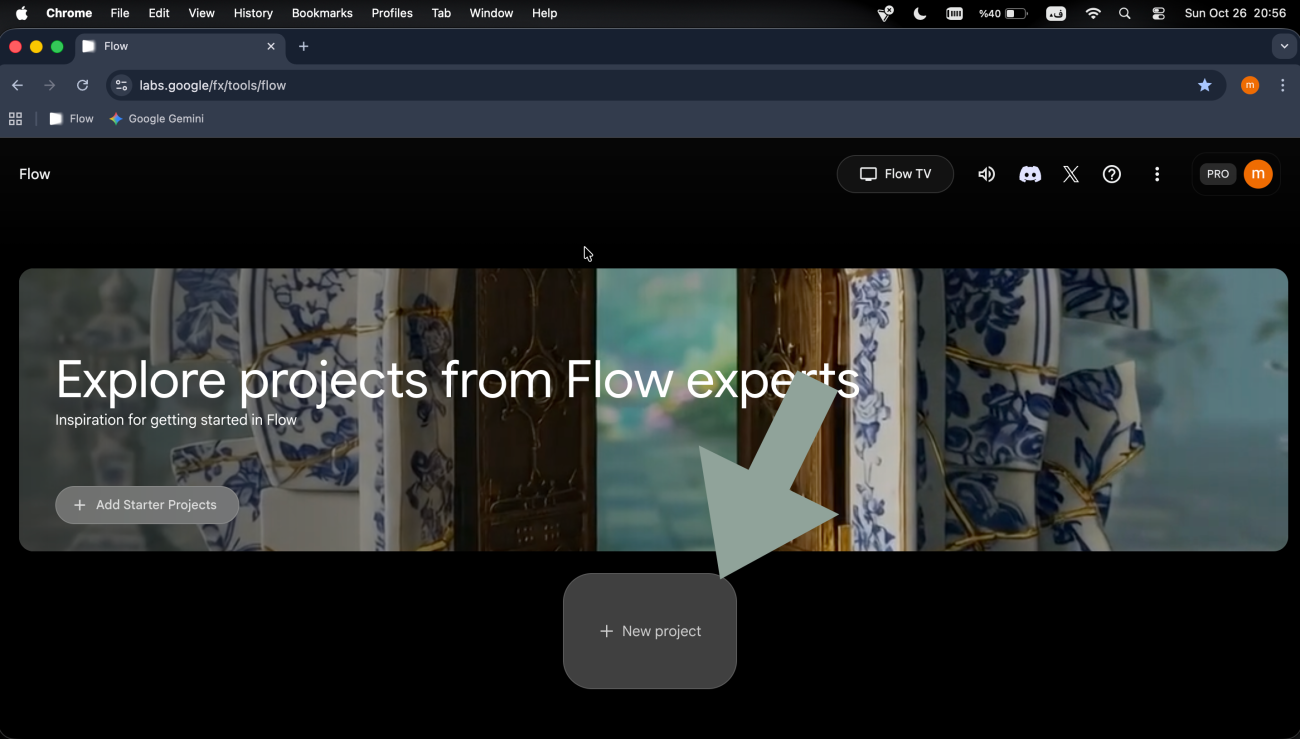1300x739 pixels.
Task: Bookmark page with the star icon
Action: pyautogui.click(x=1204, y=86)
